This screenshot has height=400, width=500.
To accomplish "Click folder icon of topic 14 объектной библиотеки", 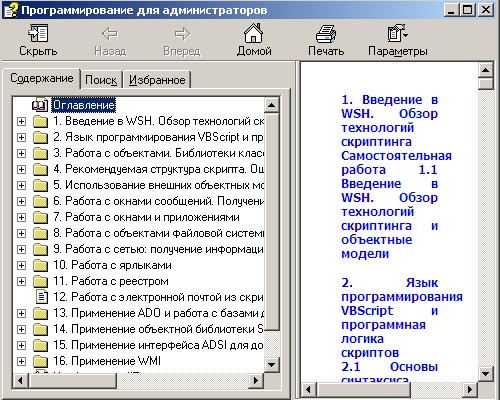I will (x=41, y=329).
